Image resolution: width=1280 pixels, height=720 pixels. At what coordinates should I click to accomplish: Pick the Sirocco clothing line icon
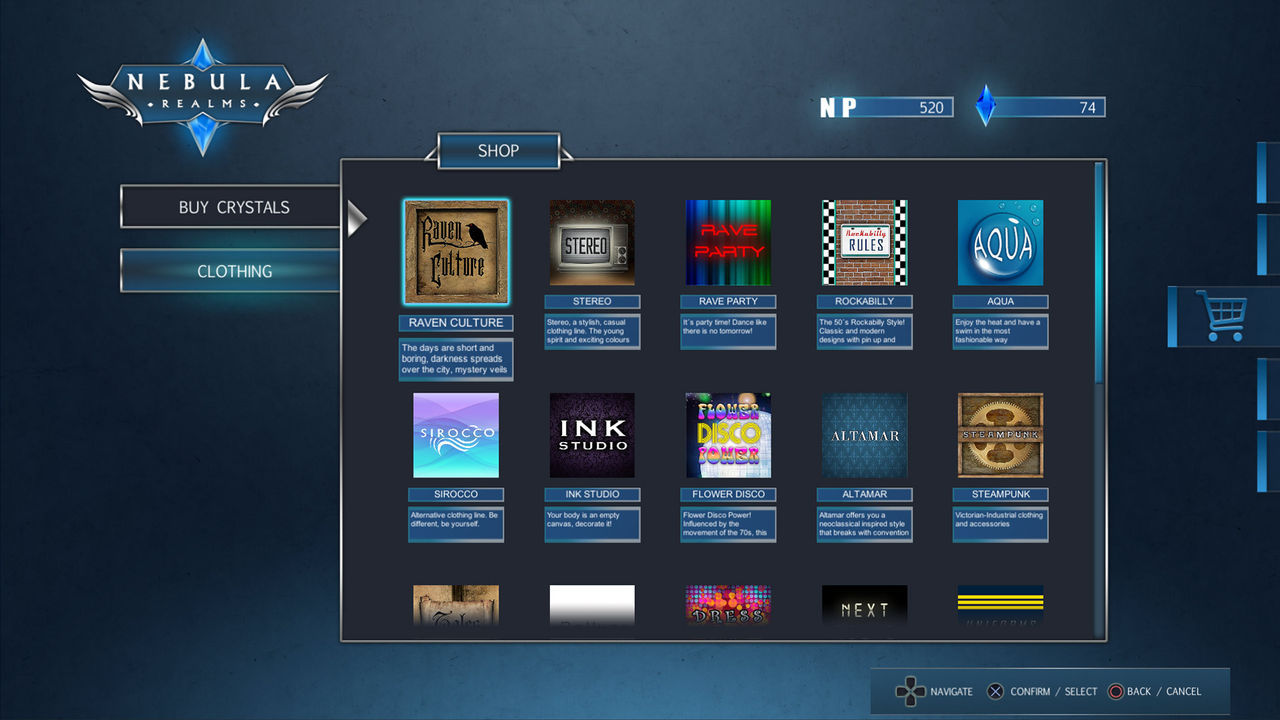point(456,435)
